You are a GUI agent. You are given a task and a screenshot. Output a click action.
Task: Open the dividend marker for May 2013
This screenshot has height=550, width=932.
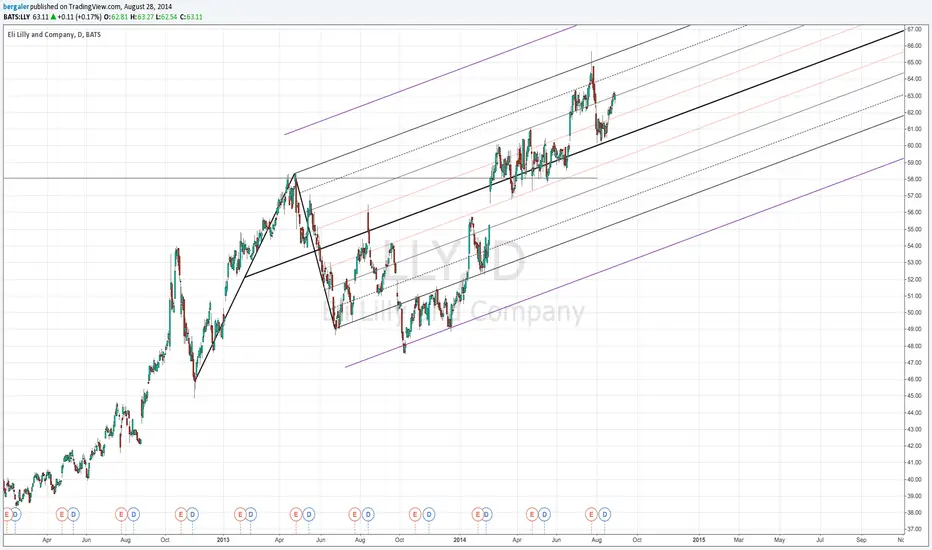(308, 514)
